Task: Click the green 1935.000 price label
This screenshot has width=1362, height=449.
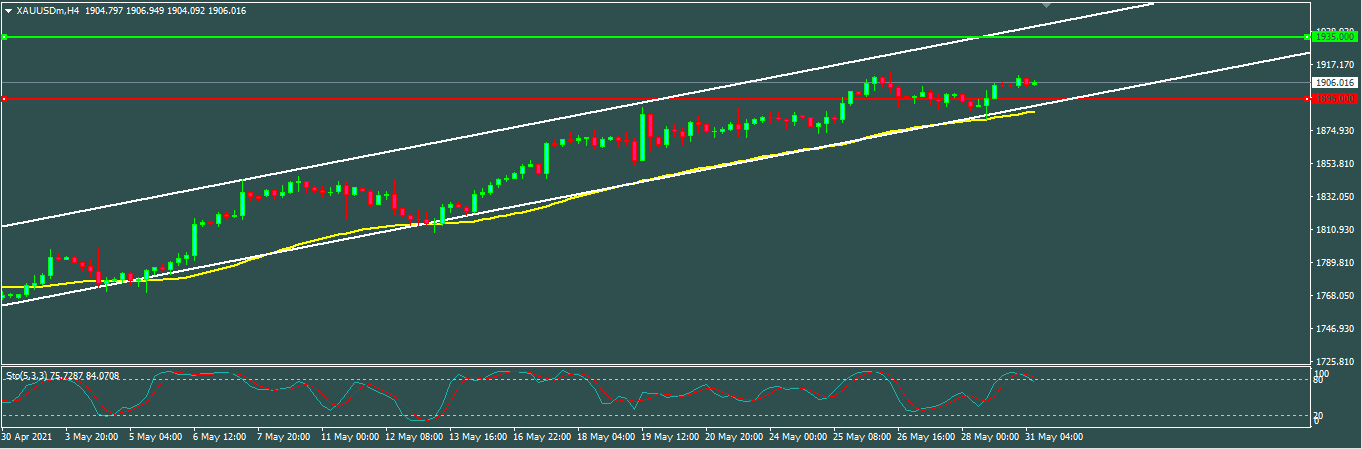Action: coord(1336,37)
